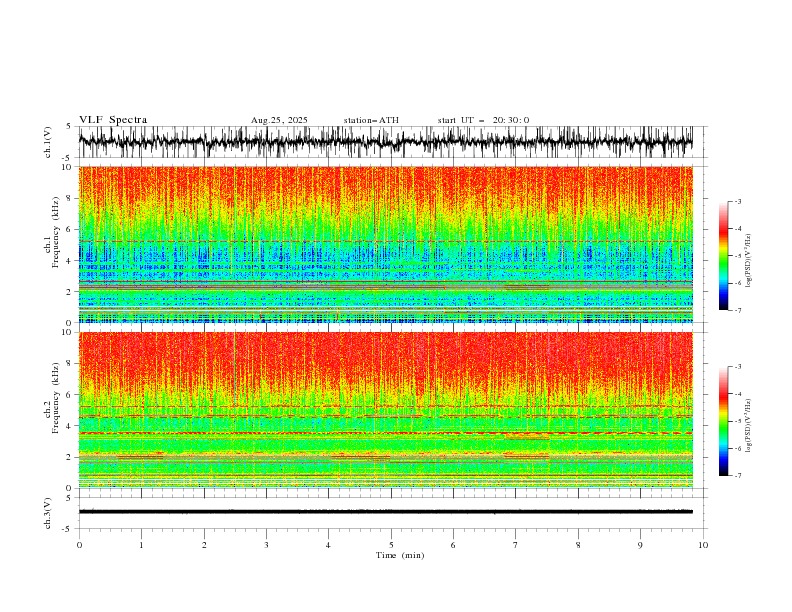Click the time axis tick label '2'

coord(204,545)
